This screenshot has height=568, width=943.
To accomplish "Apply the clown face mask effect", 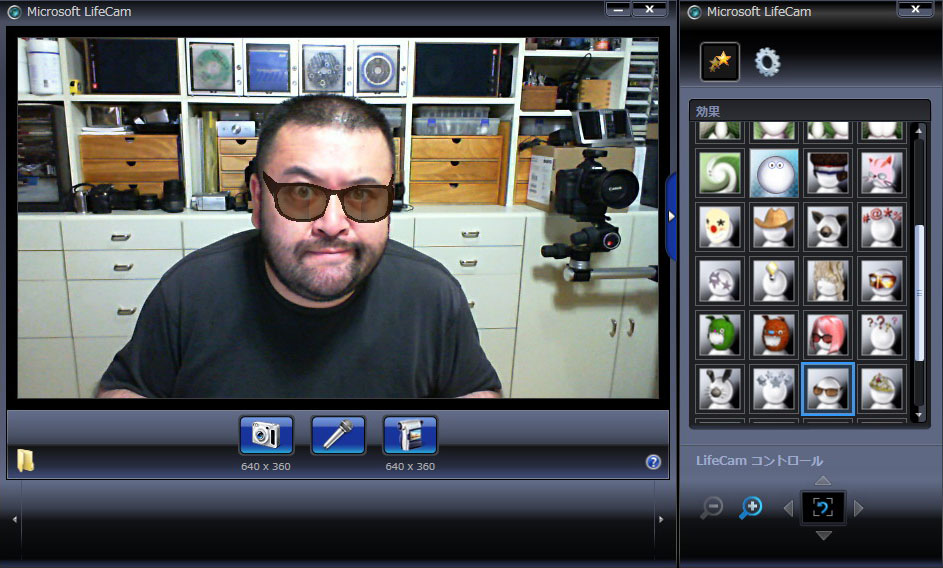I will pyautogui.click(x=720, y=227).
